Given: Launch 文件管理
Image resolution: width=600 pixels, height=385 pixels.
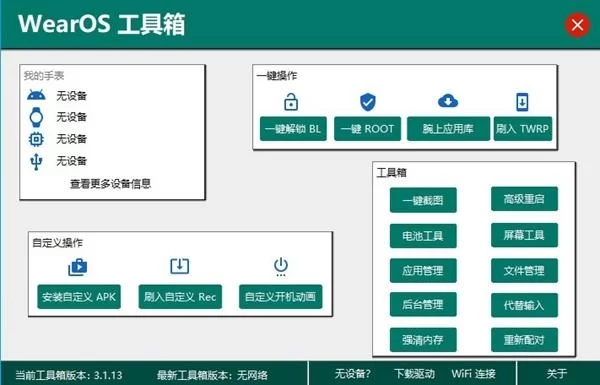Looking at the screenshot, I should coord(524,271).
